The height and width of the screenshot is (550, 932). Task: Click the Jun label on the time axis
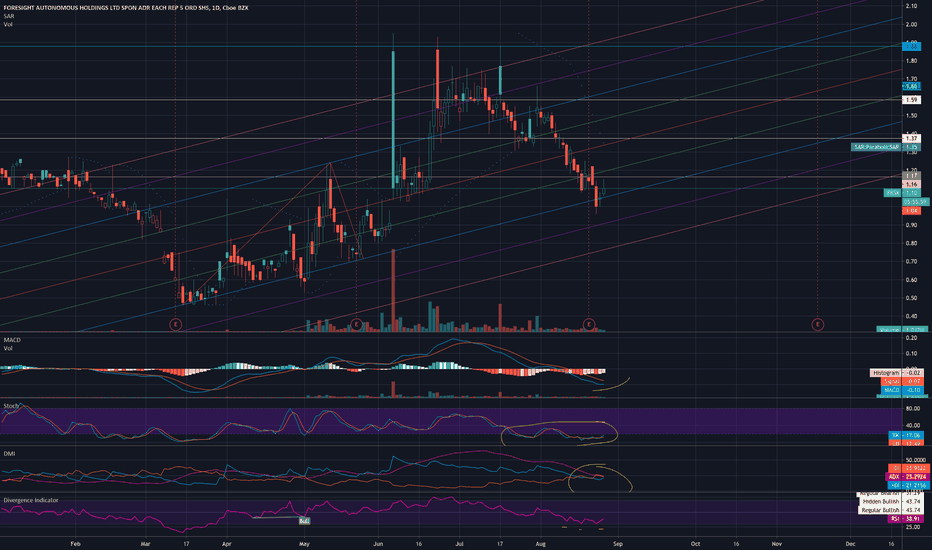pyautogui.click(x=378, y=543)
